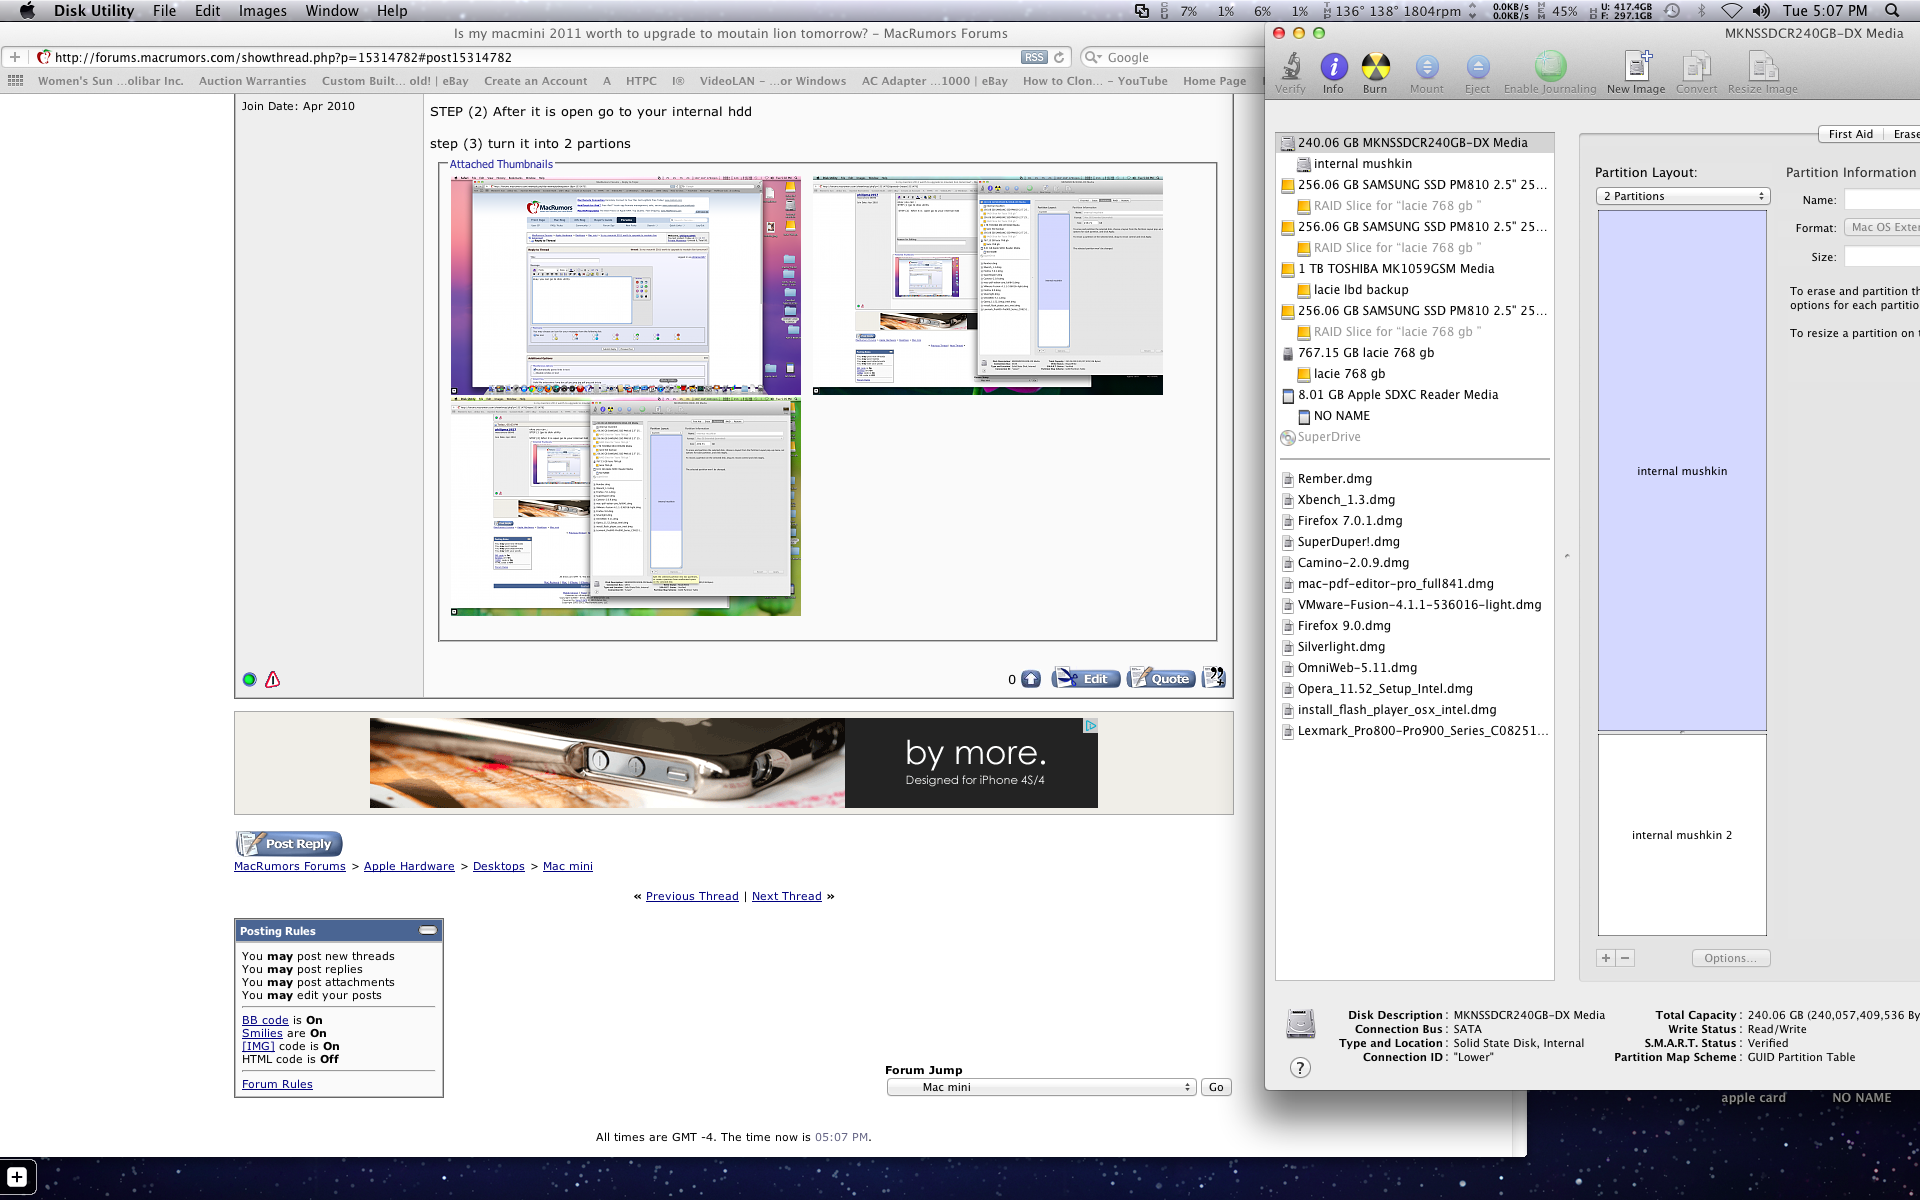Click the partition Size input field

click(x=1882, y=257)
